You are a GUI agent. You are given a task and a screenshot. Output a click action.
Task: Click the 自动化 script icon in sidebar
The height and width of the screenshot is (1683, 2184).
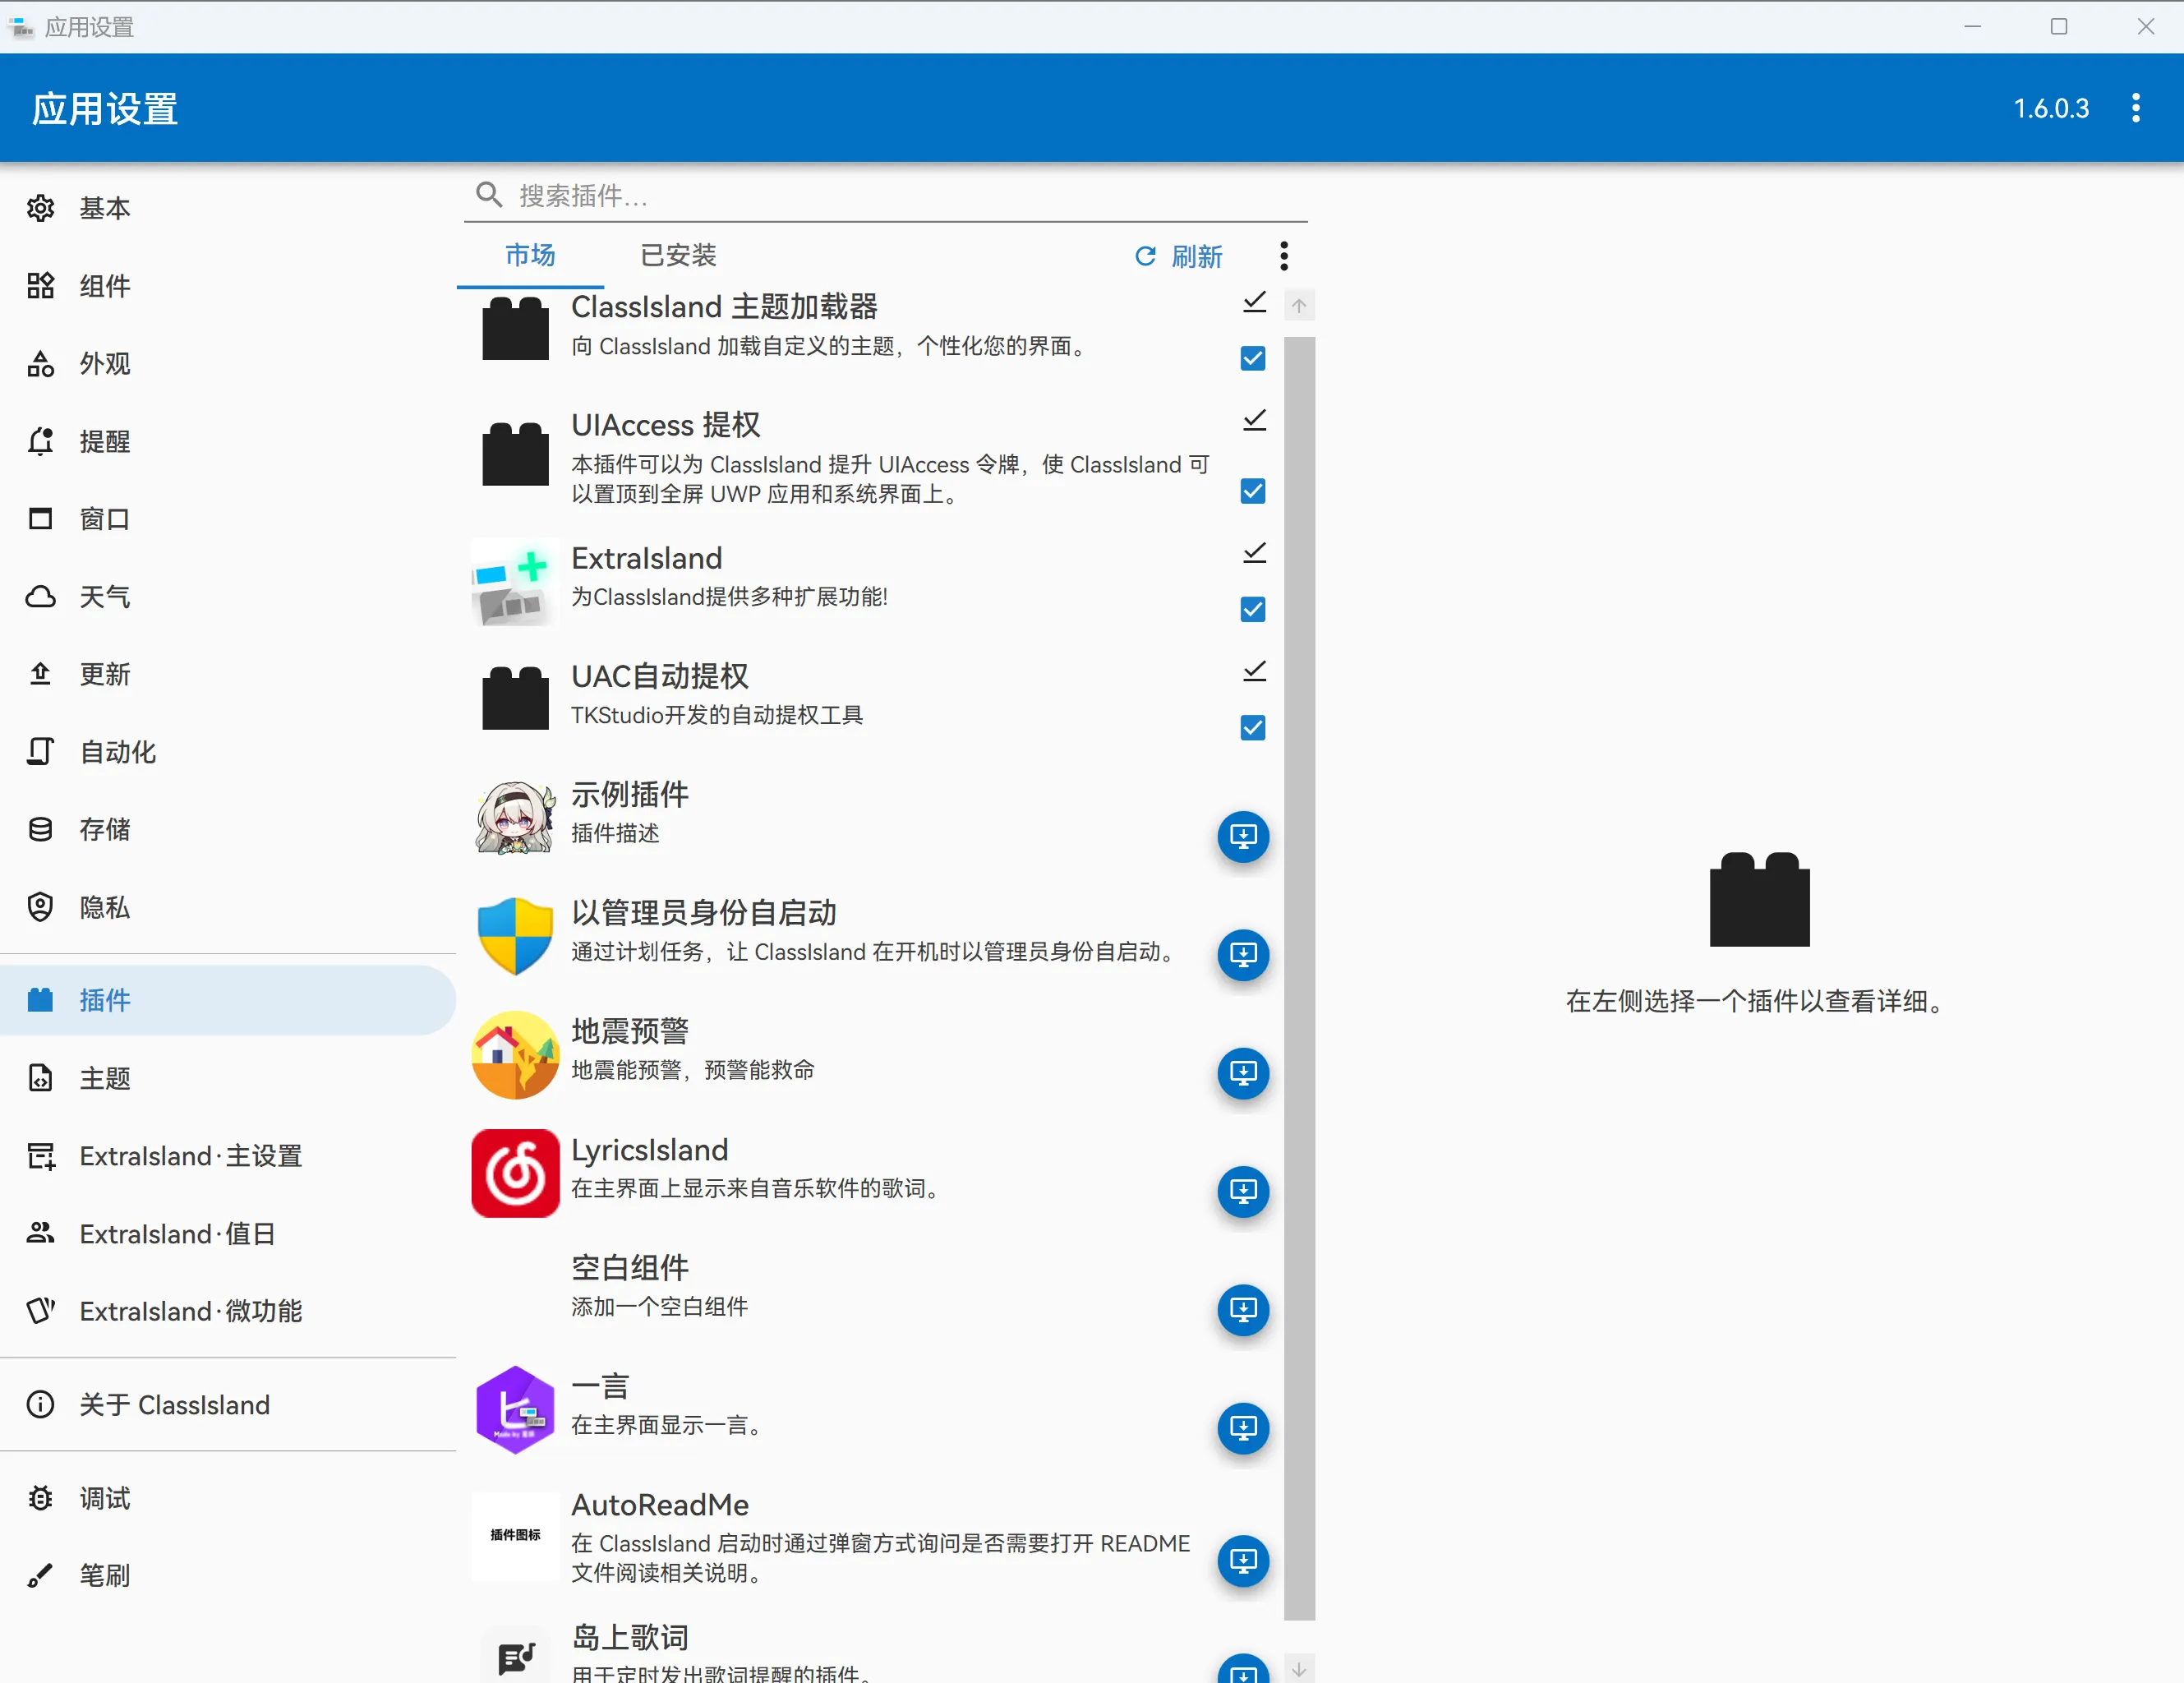40,752
